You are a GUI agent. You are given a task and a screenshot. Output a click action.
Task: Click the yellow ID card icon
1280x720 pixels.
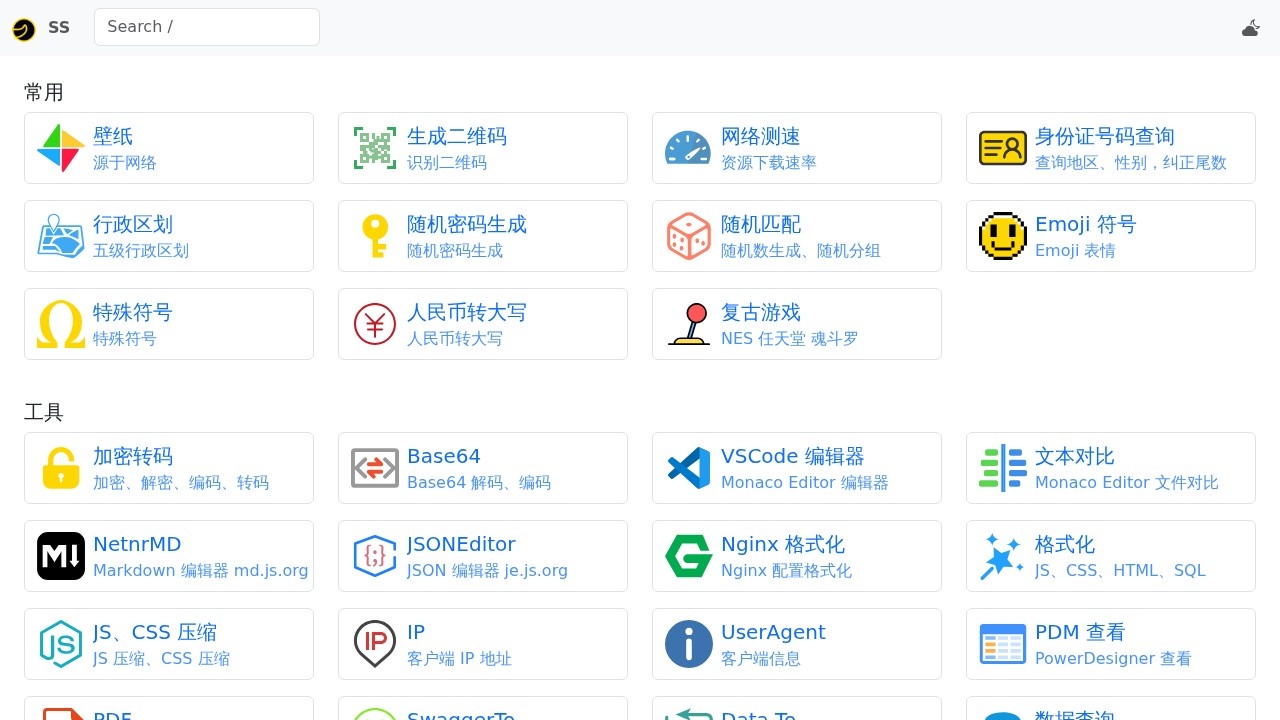(x=1002, y=148)
